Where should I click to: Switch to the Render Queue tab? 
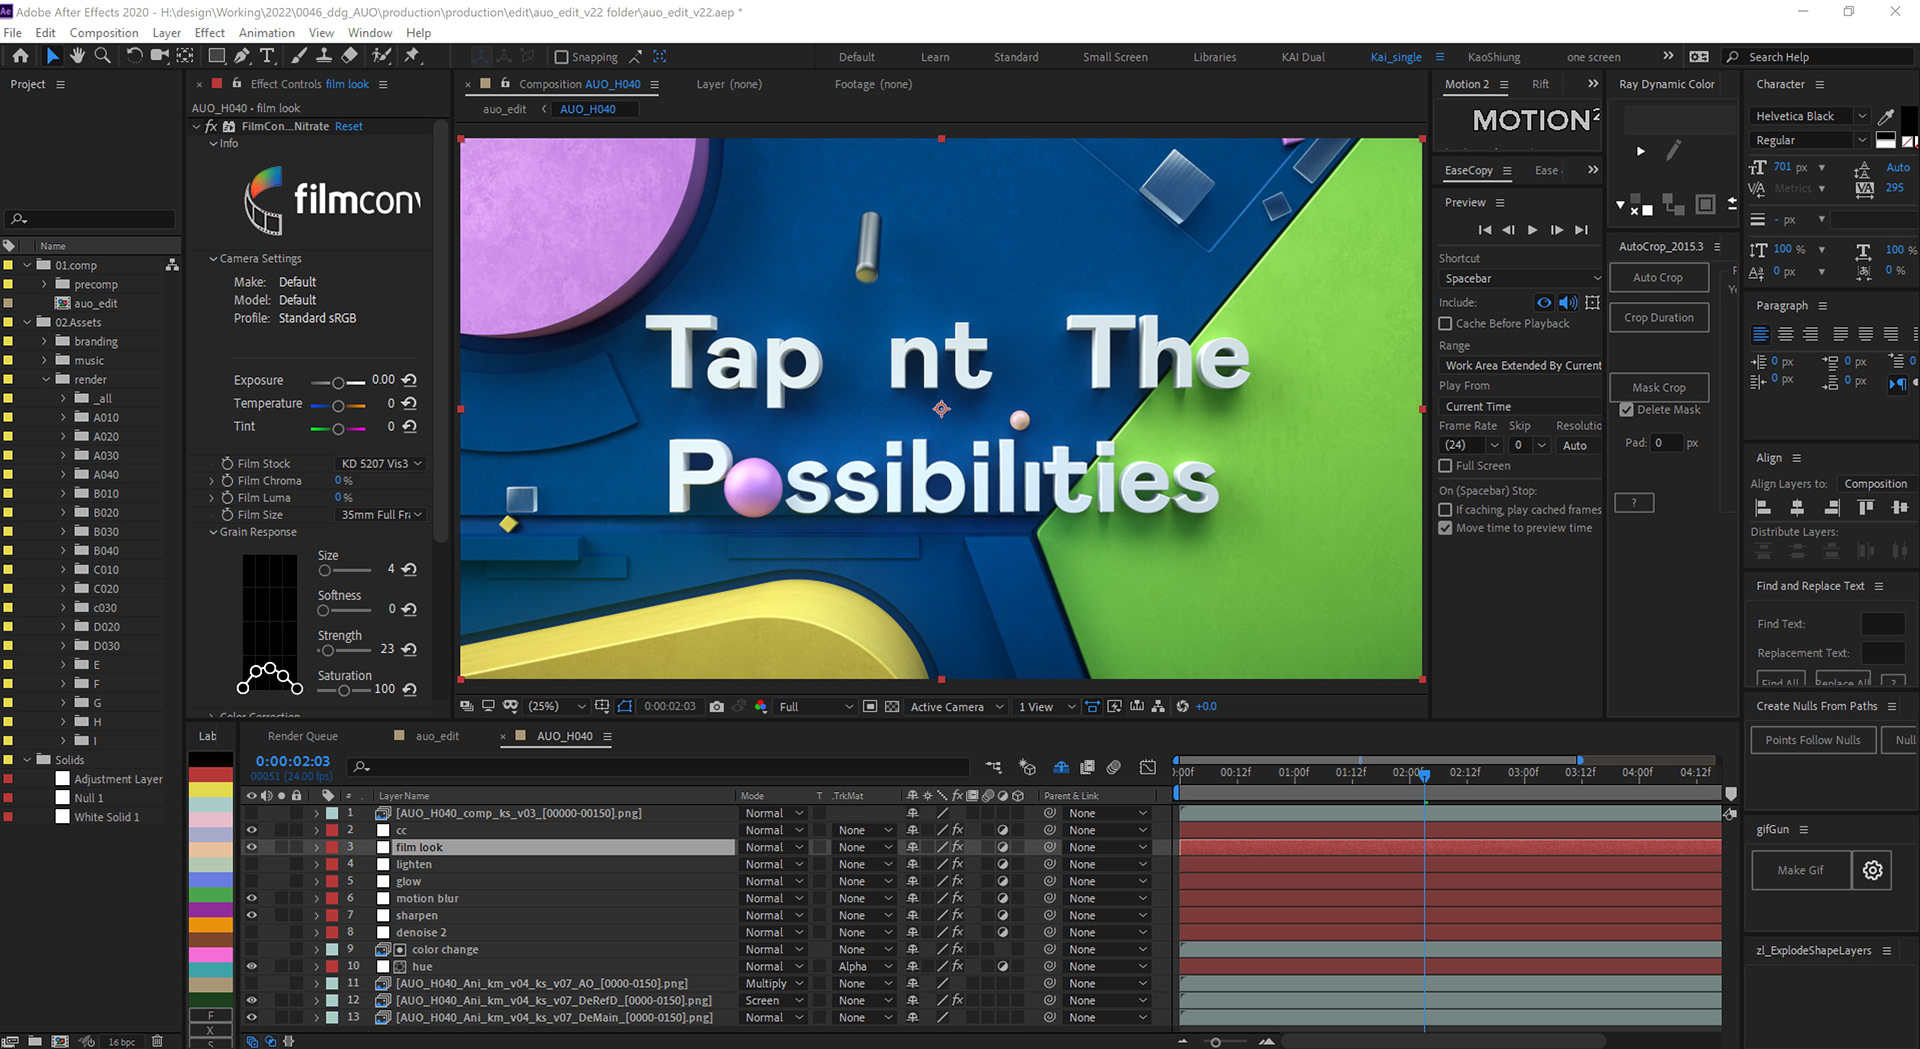(x=303, y=736)
